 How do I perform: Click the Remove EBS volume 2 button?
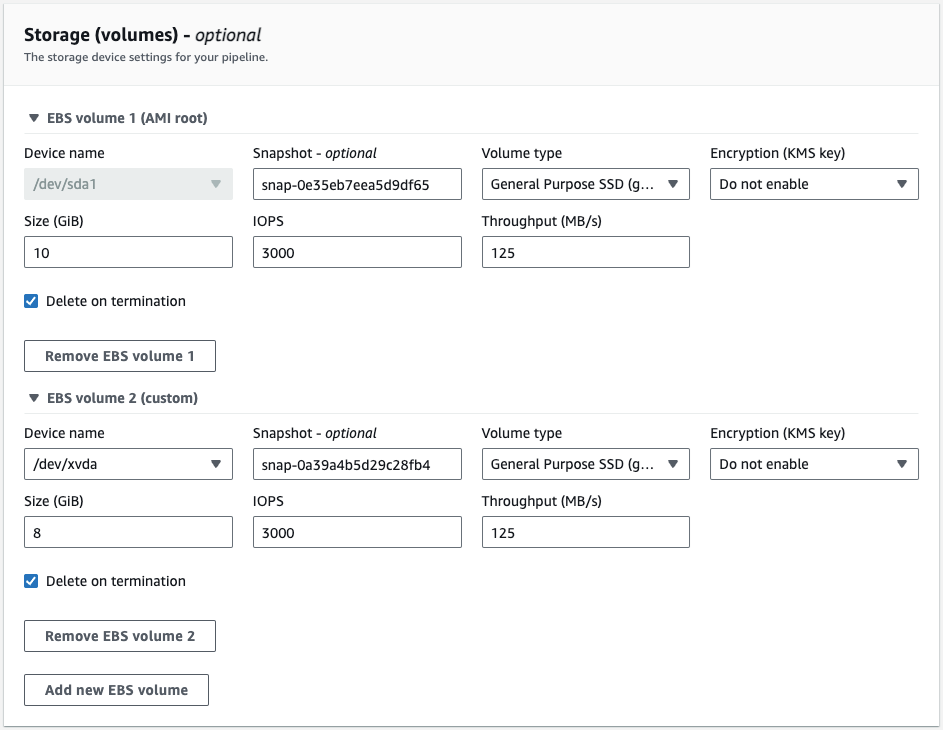click(x=119, y=635)
